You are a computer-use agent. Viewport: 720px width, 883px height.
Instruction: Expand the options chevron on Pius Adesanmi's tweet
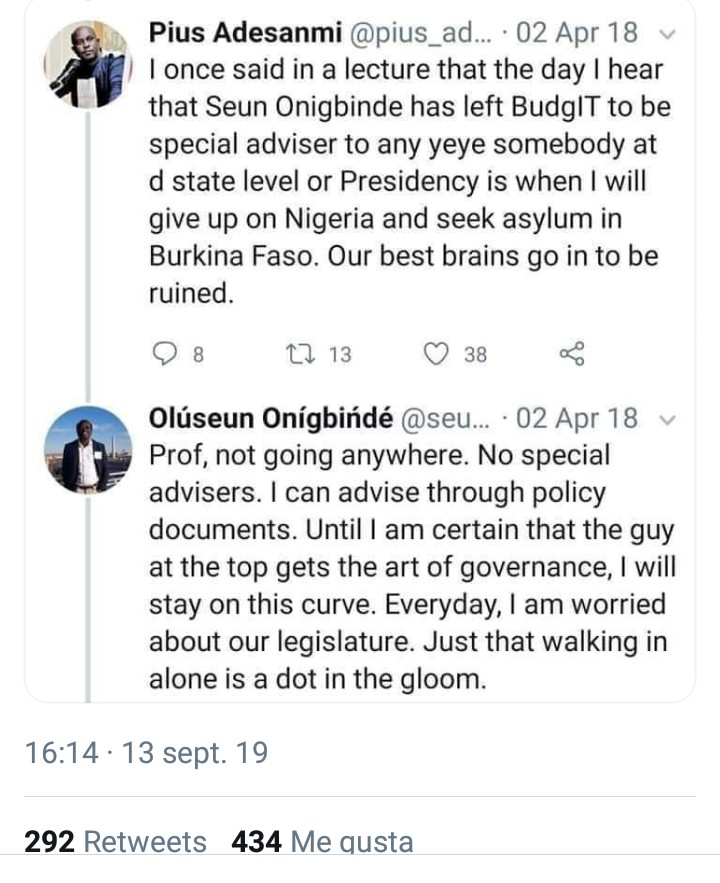pos(669,32)
